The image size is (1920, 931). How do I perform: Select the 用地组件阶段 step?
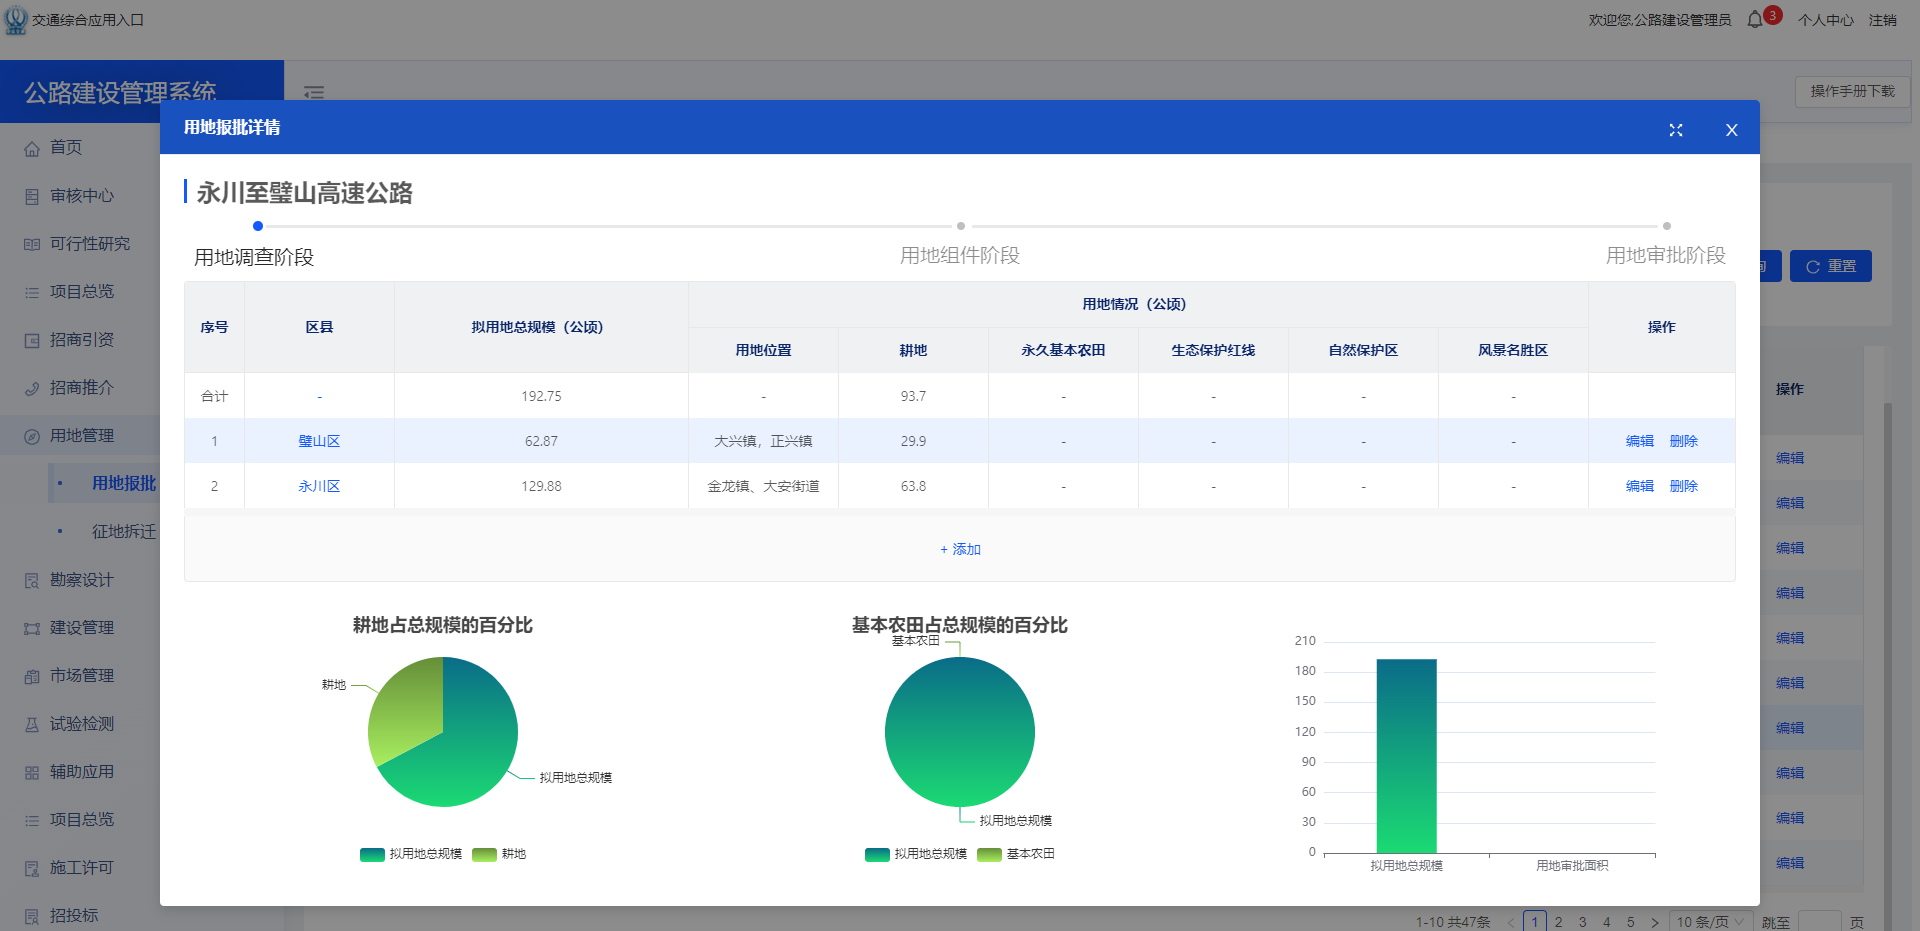[x=960, y=255]
